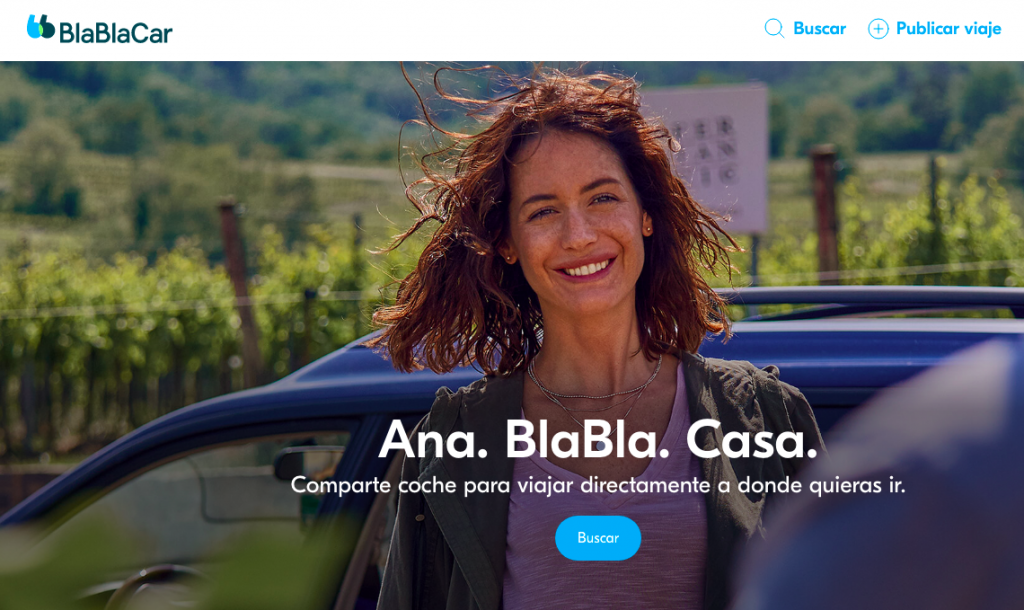Open the Buscar link in header

(819, 28)
